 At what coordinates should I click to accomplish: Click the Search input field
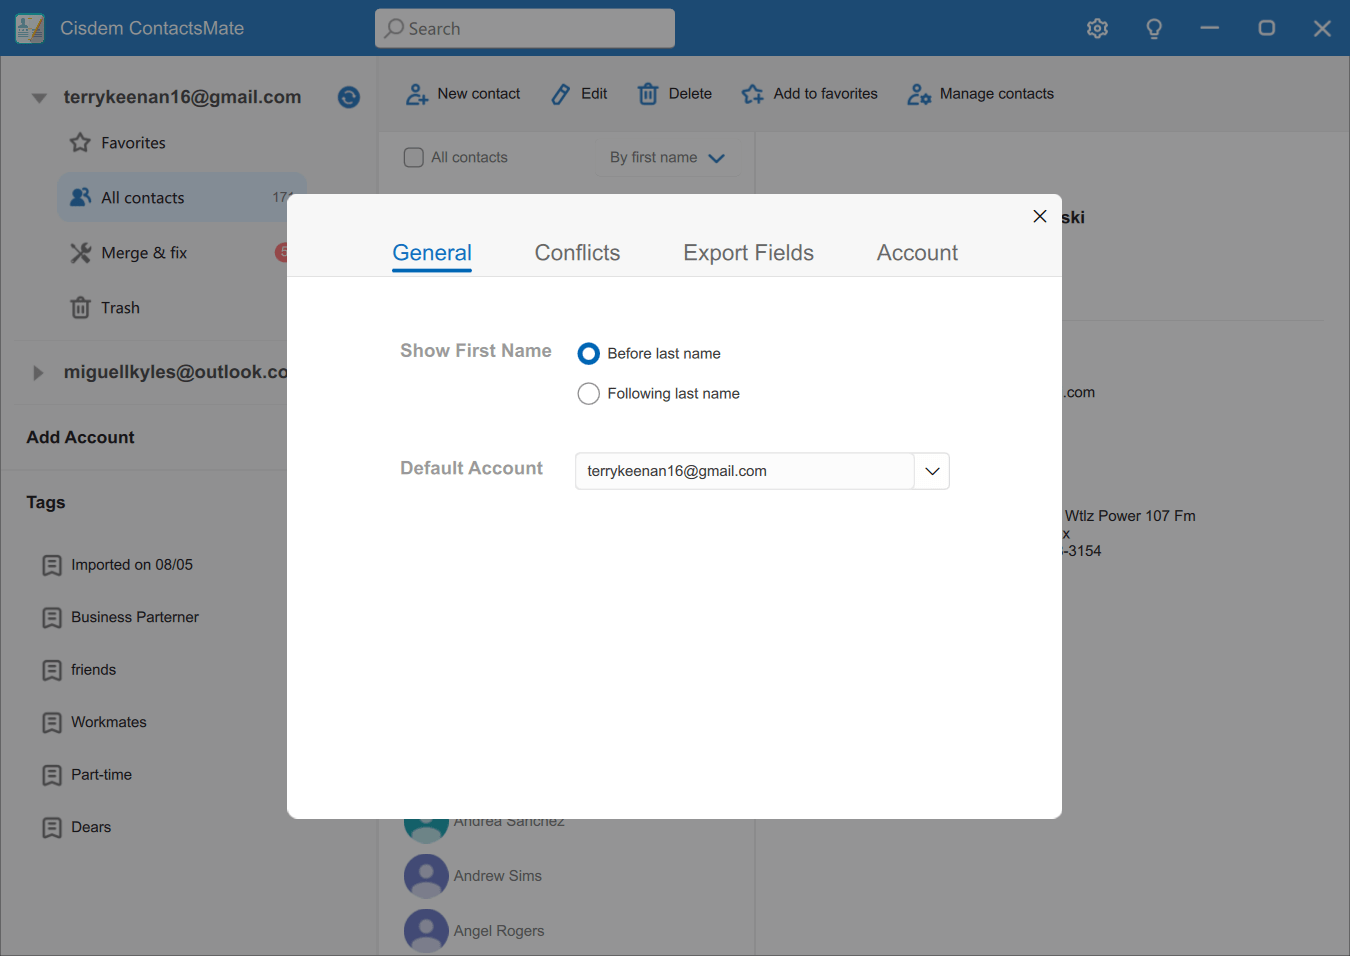[525, 29]
